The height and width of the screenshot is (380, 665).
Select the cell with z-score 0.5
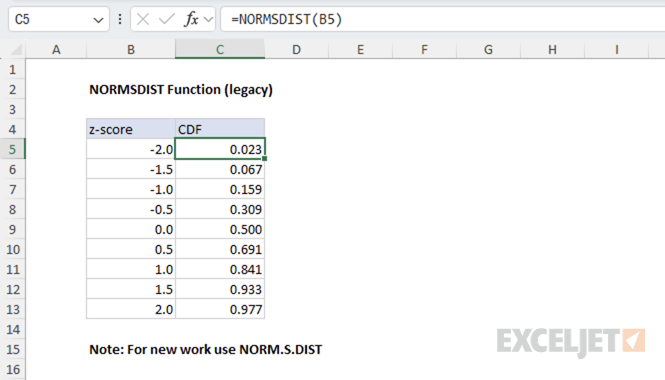point(131,249)
